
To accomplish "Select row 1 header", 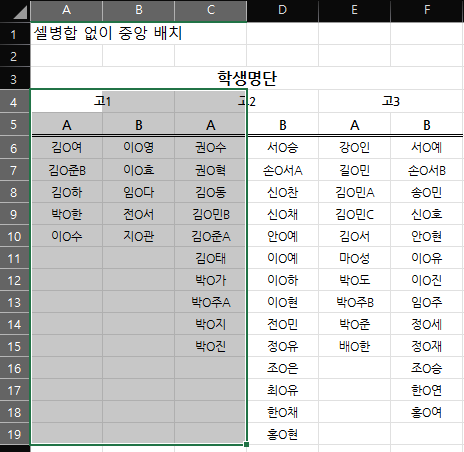I will (x=15, y=33).
